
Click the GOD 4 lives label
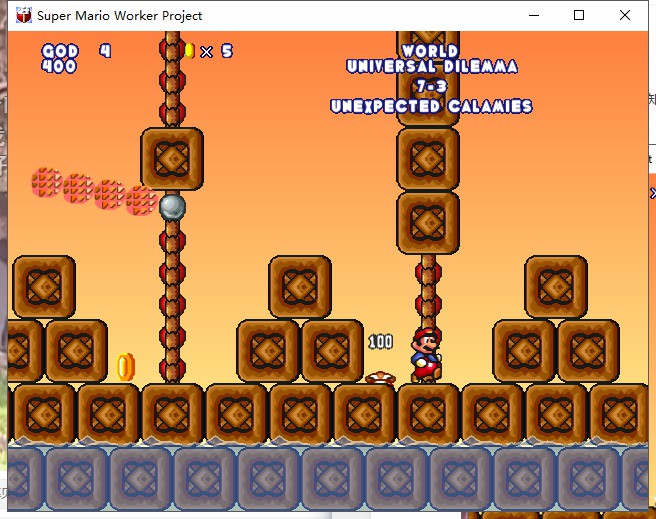(x=77, y=51)
